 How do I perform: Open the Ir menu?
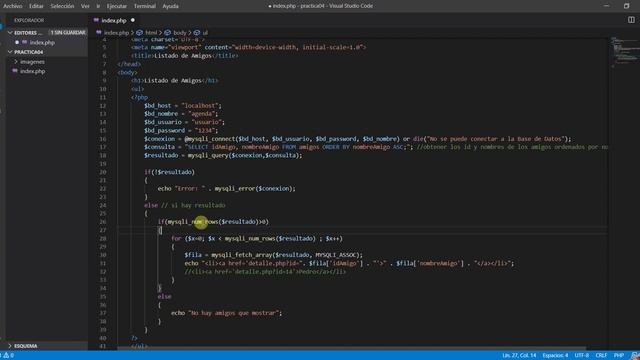[x=98, y=6]
